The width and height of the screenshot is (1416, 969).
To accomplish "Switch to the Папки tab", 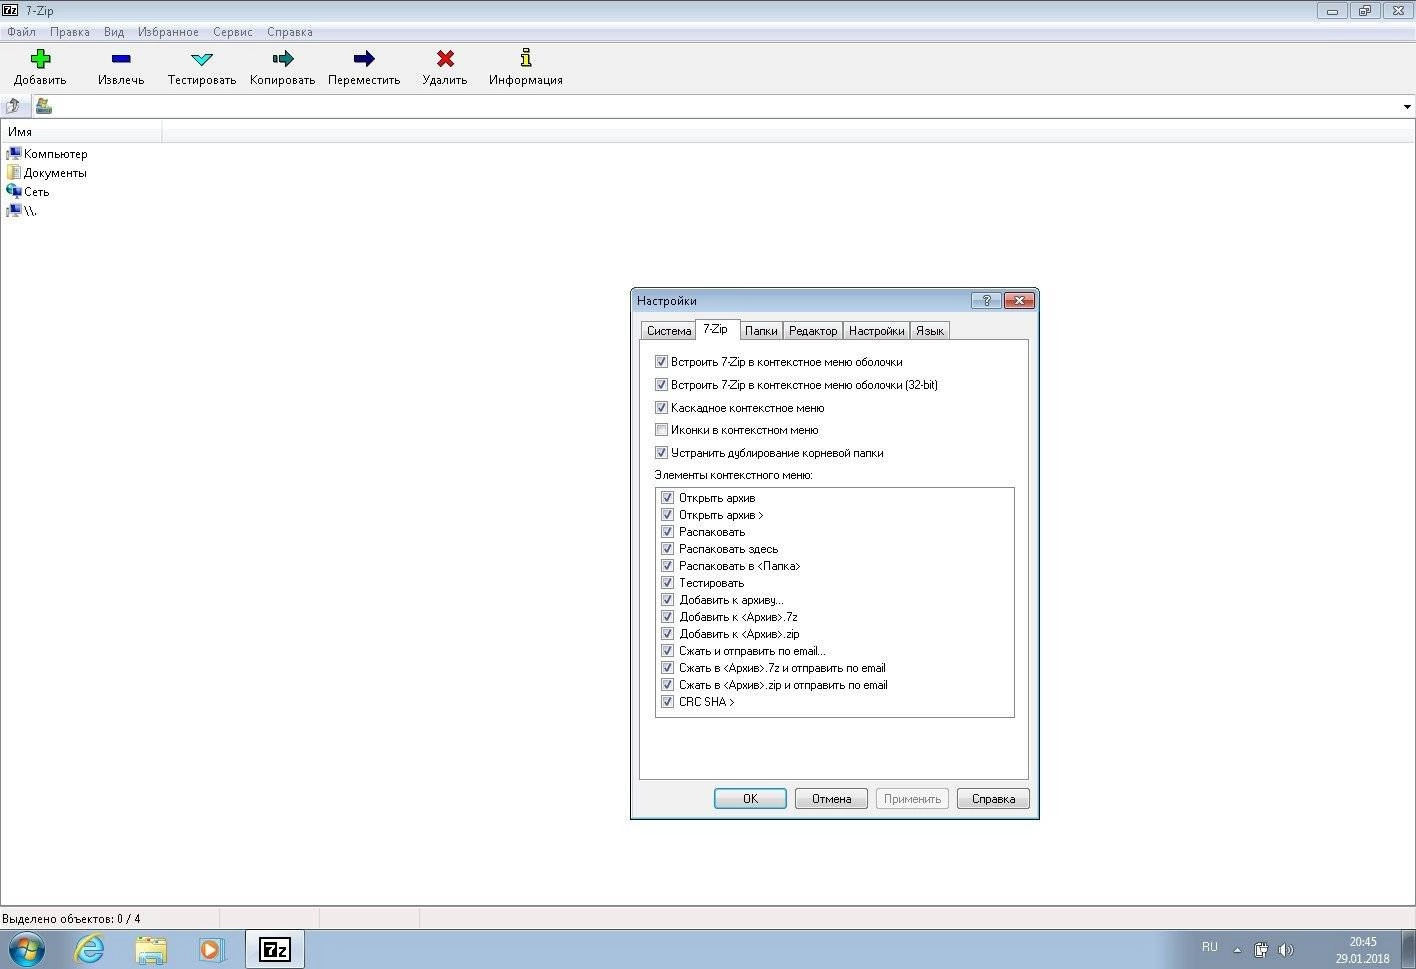I will pyautogui.click(x=761, y=331).
